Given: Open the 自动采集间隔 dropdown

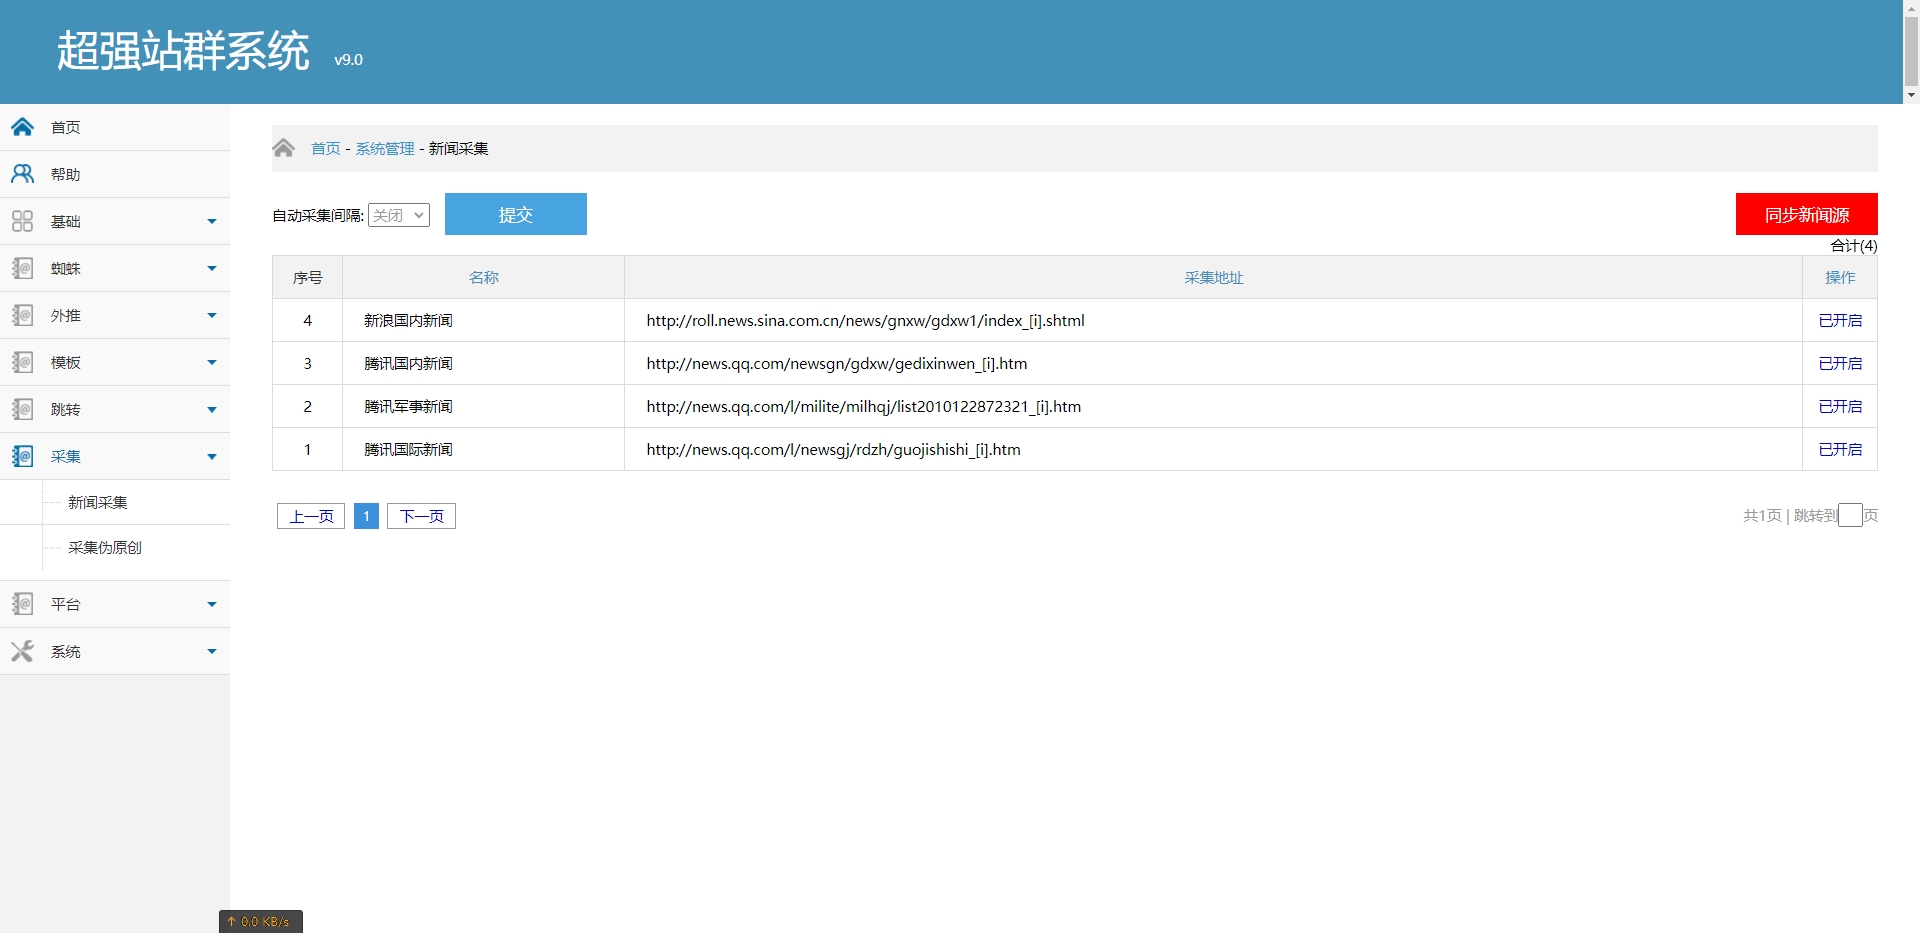Looking at the screenshot, I should click(399, 215).
